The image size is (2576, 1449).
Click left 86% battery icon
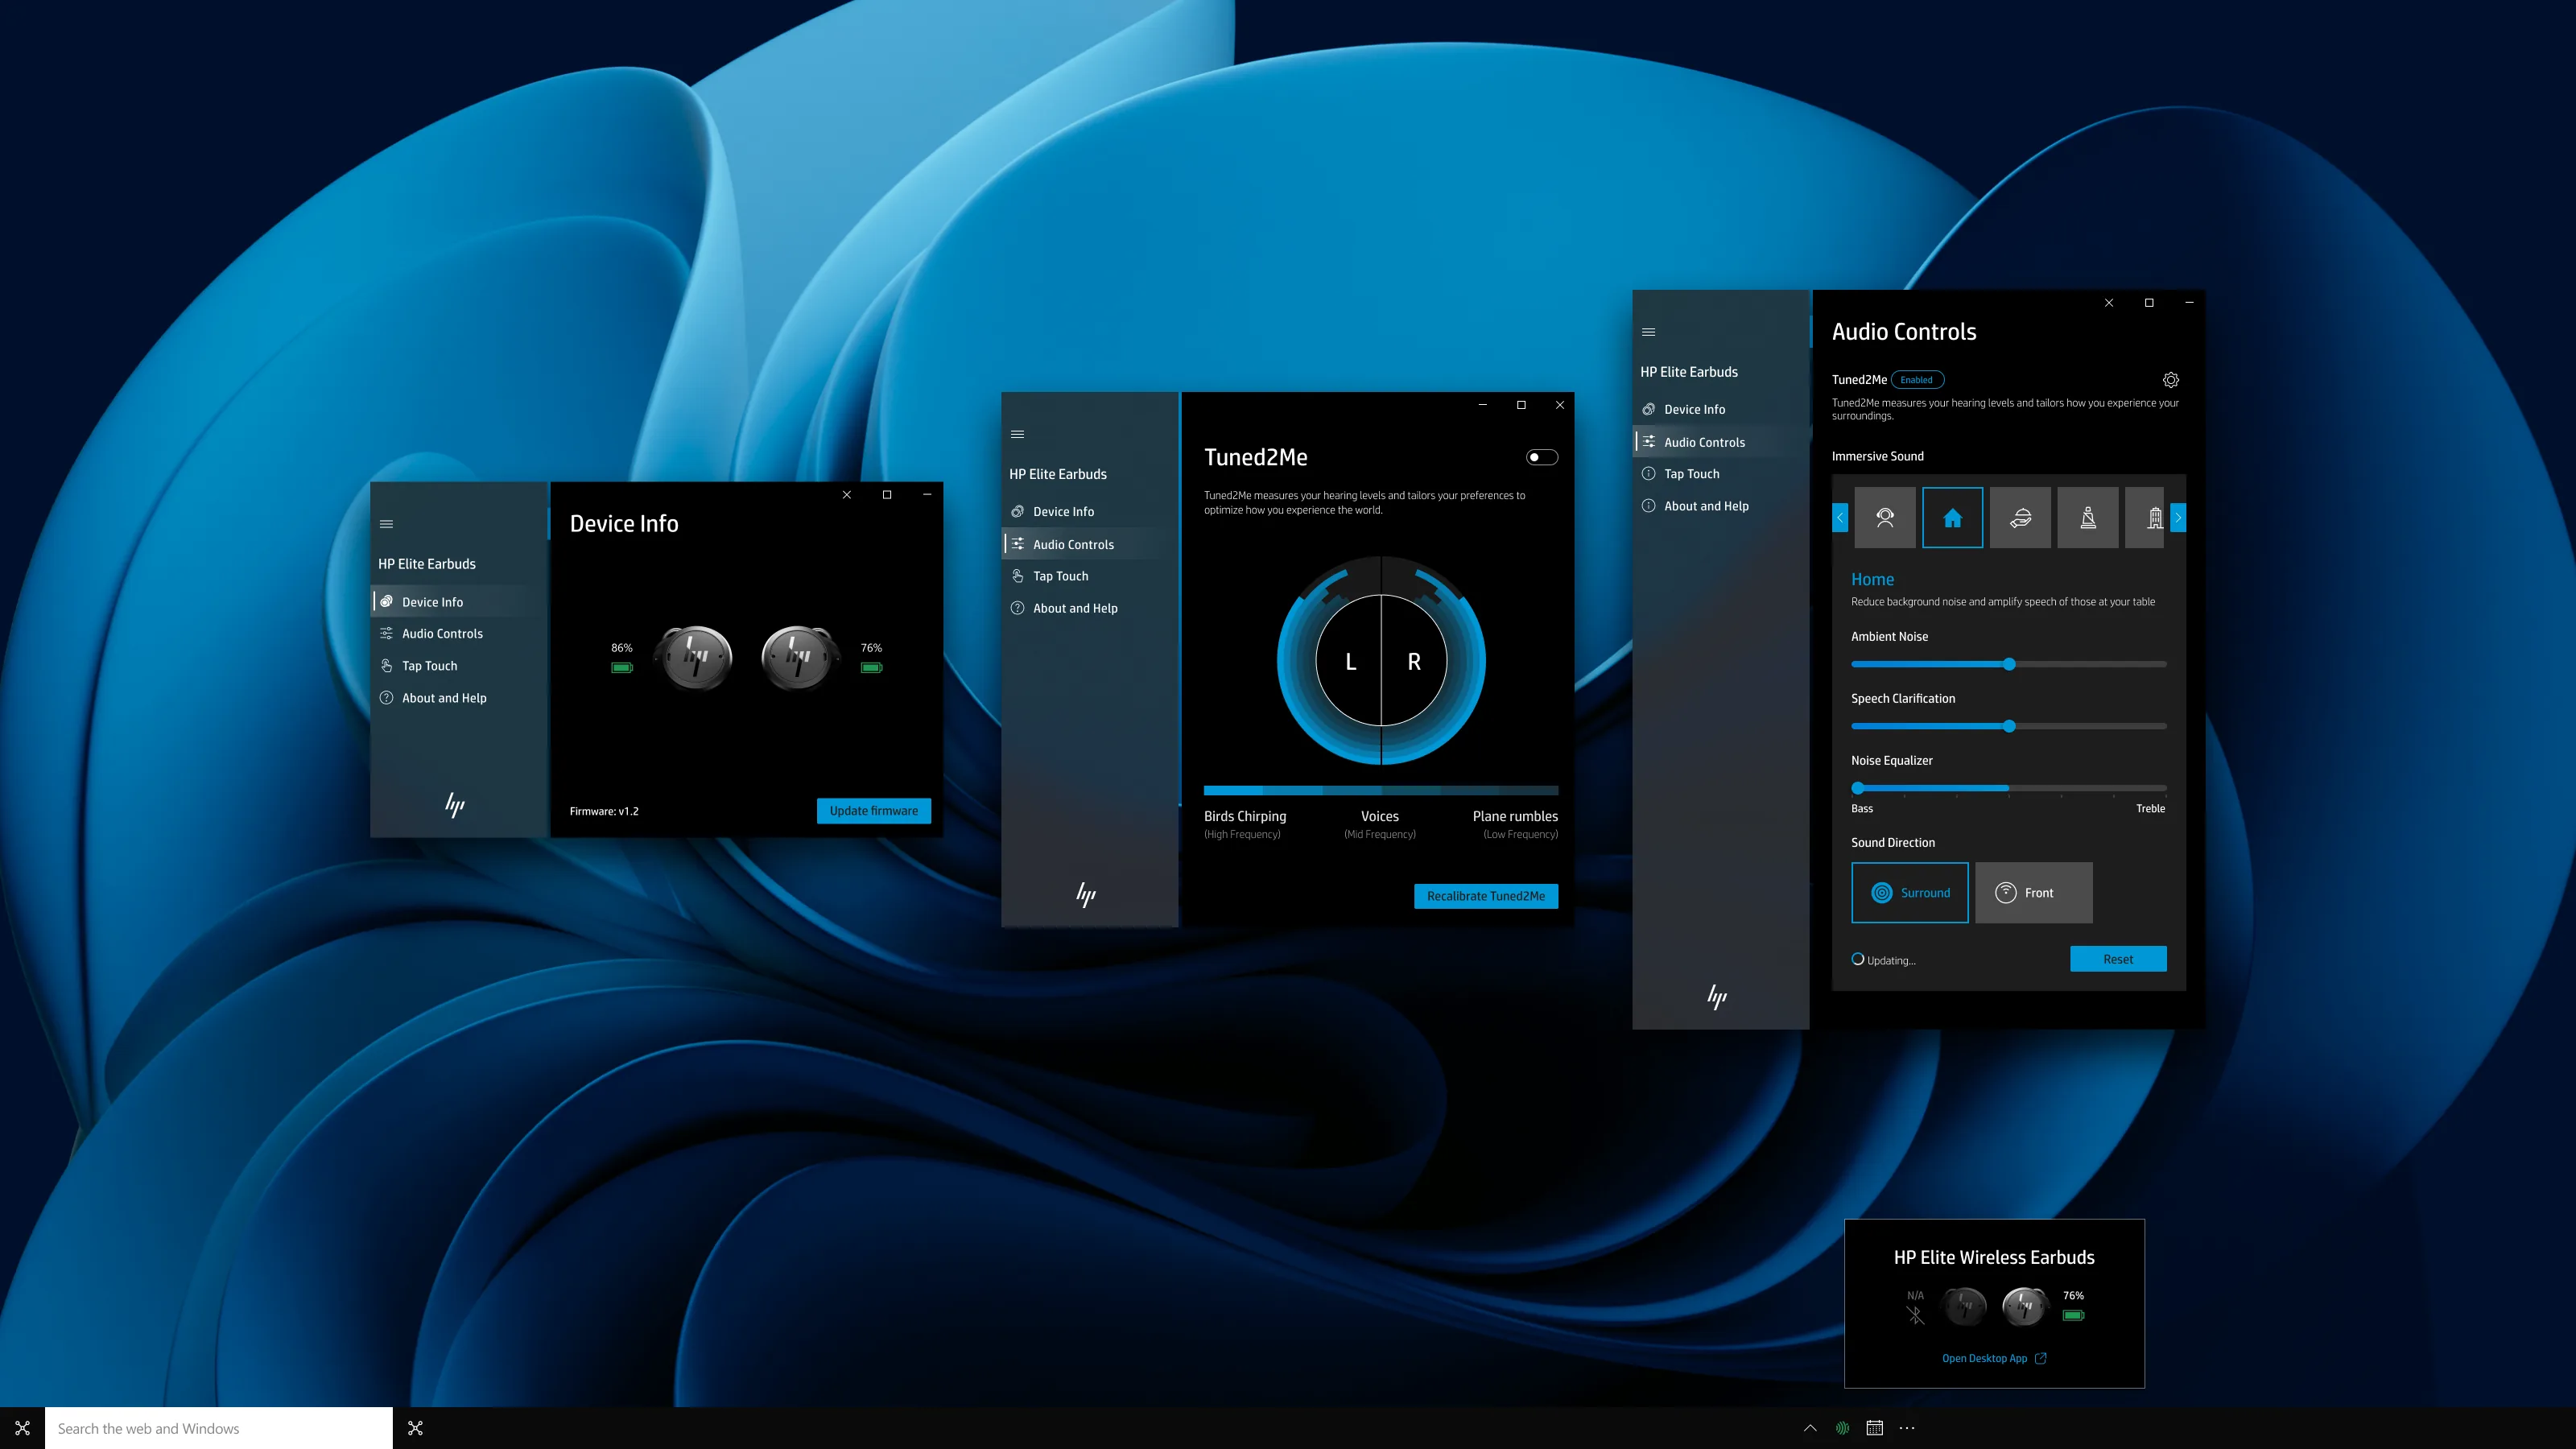pyautogui.click(x=622, y=667)
